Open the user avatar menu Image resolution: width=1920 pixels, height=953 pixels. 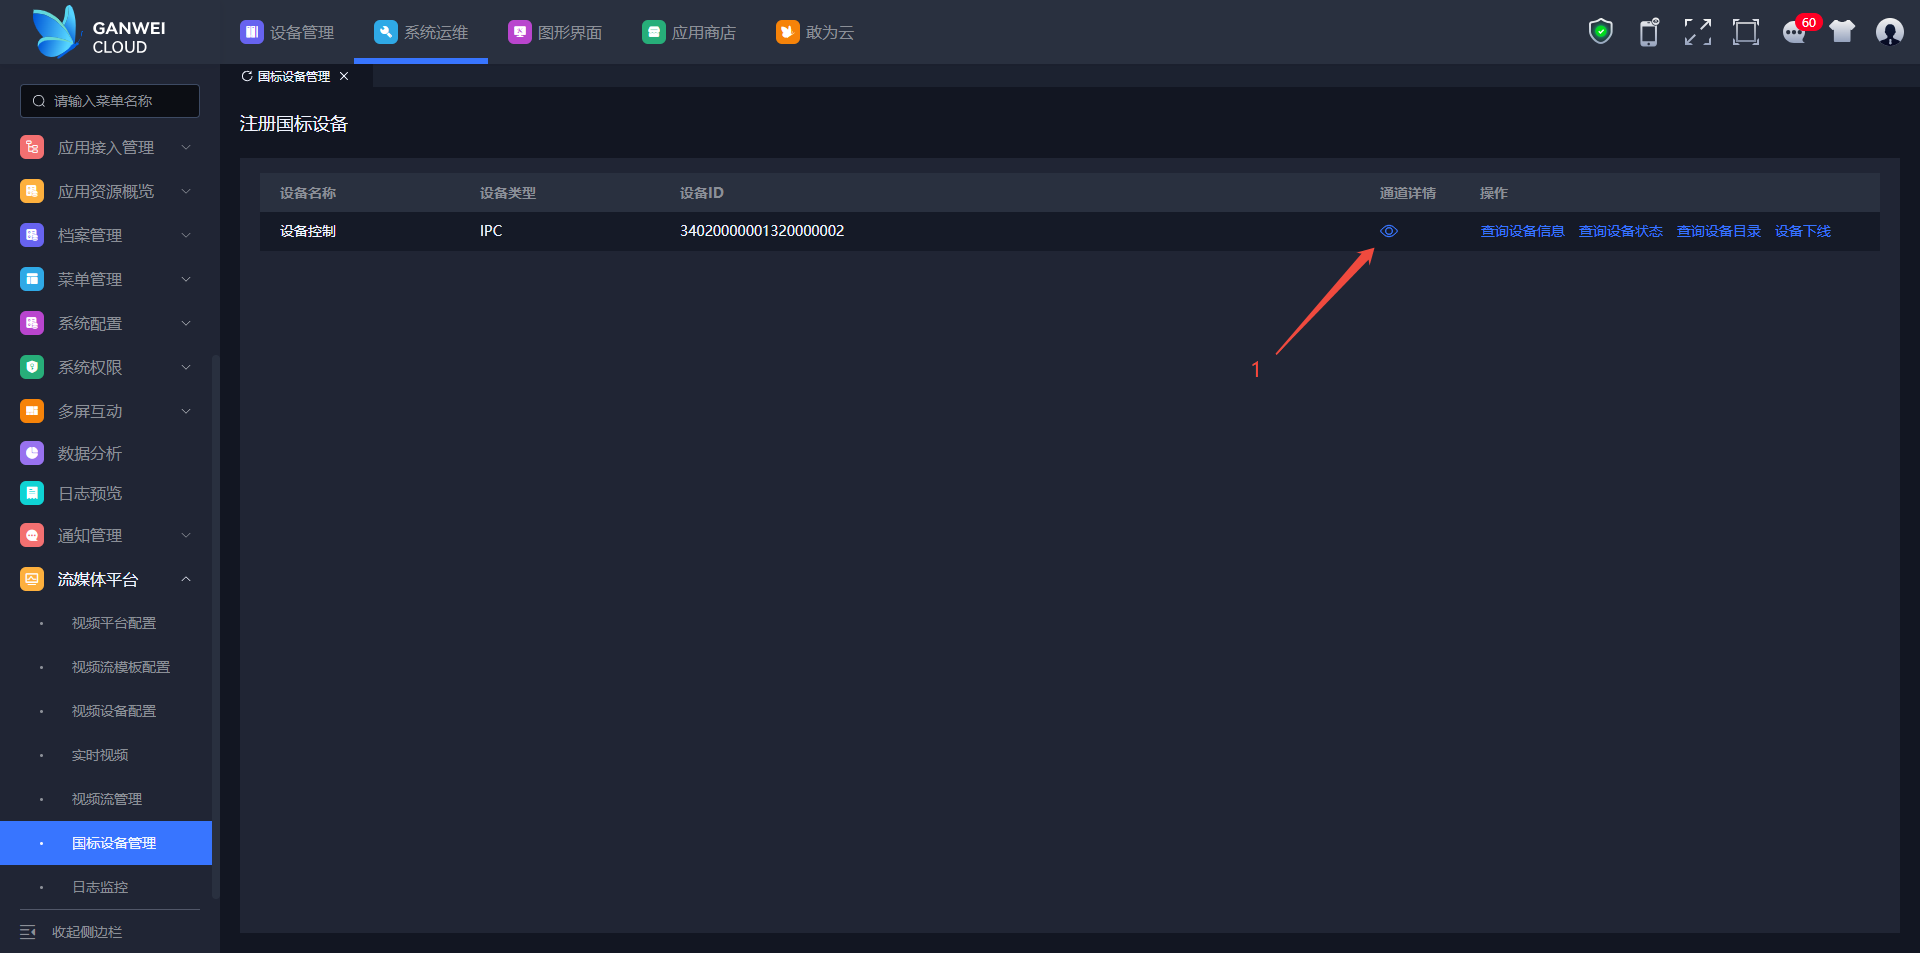tap(1890, 32)
